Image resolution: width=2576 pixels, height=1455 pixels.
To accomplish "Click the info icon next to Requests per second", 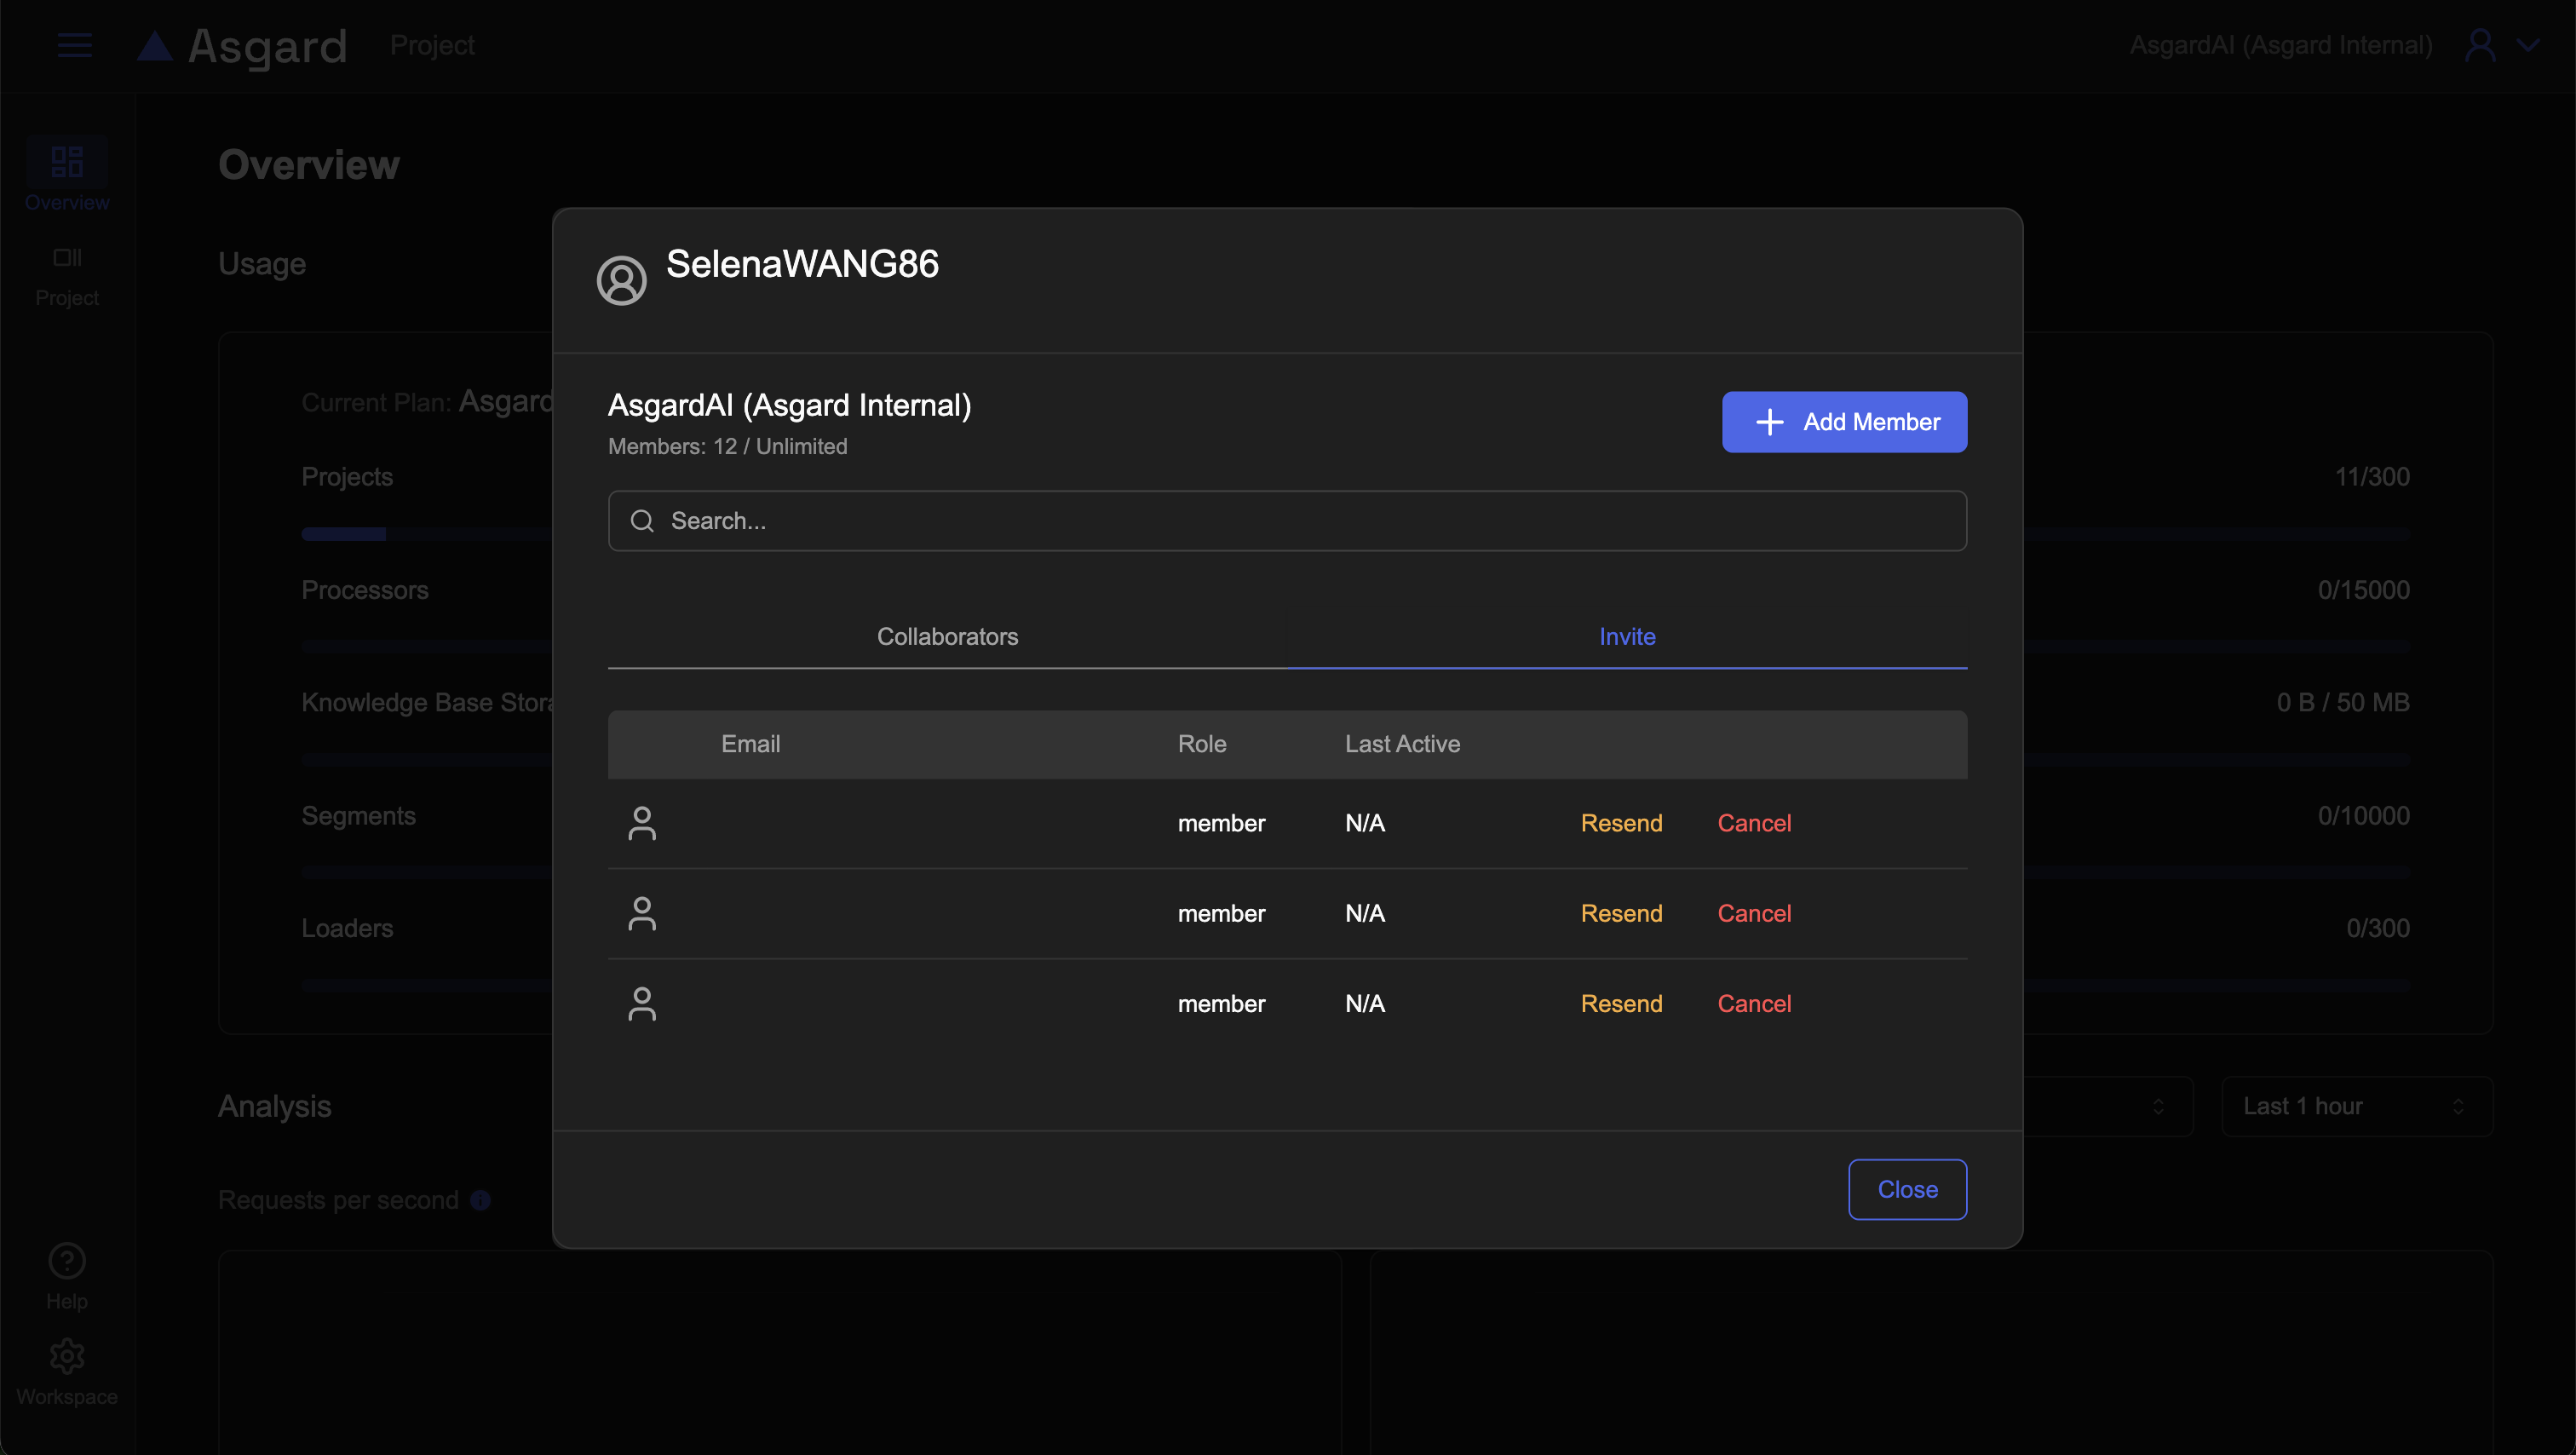I will tap(481, 1200).
